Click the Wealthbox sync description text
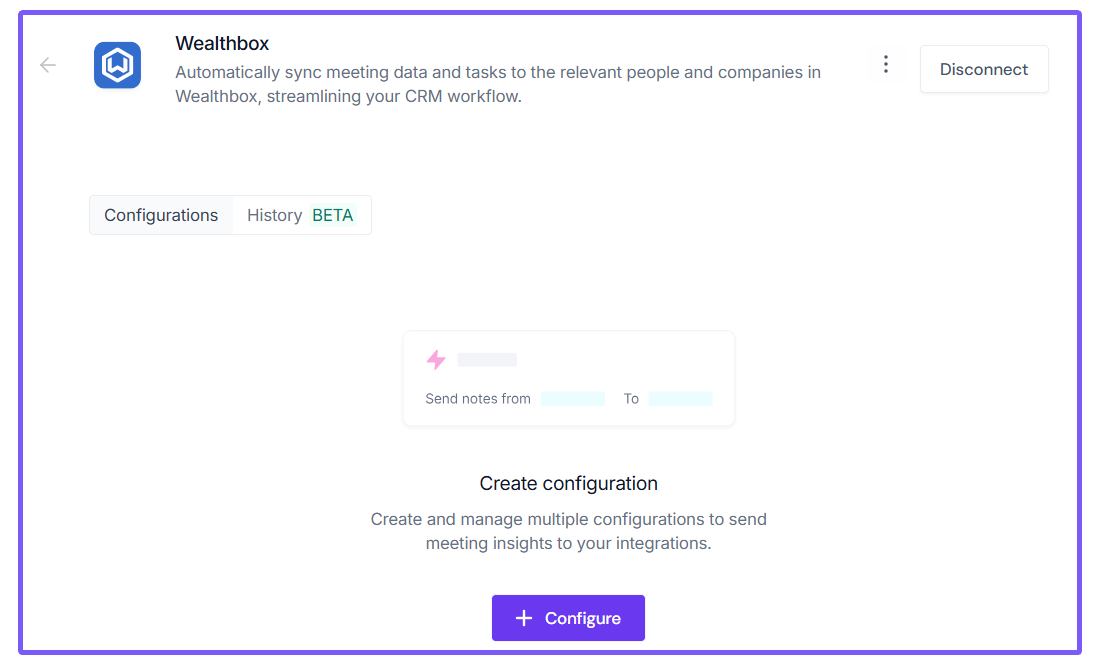 click(497, 85)
